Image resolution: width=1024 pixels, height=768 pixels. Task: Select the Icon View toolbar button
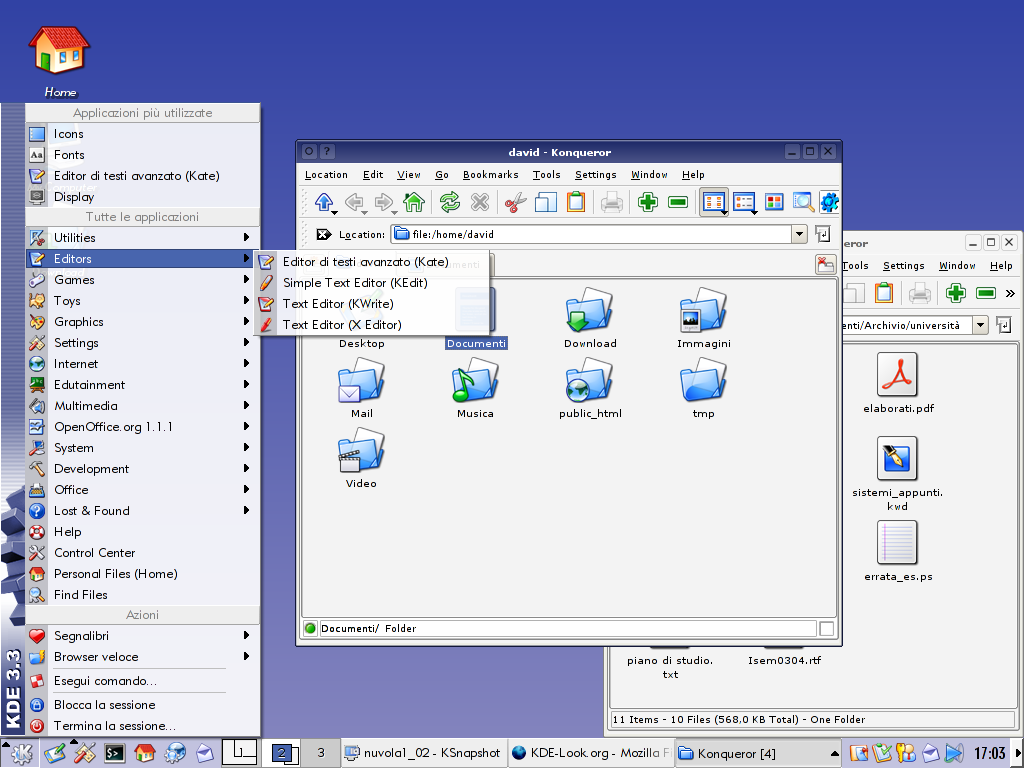point(714,202)
